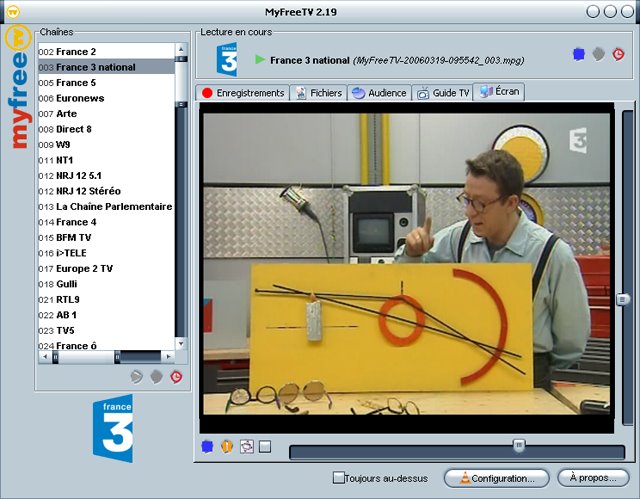Select channel 003 France 3 national
The height and width of the screenshot is (499, 640).
point(106,67)
